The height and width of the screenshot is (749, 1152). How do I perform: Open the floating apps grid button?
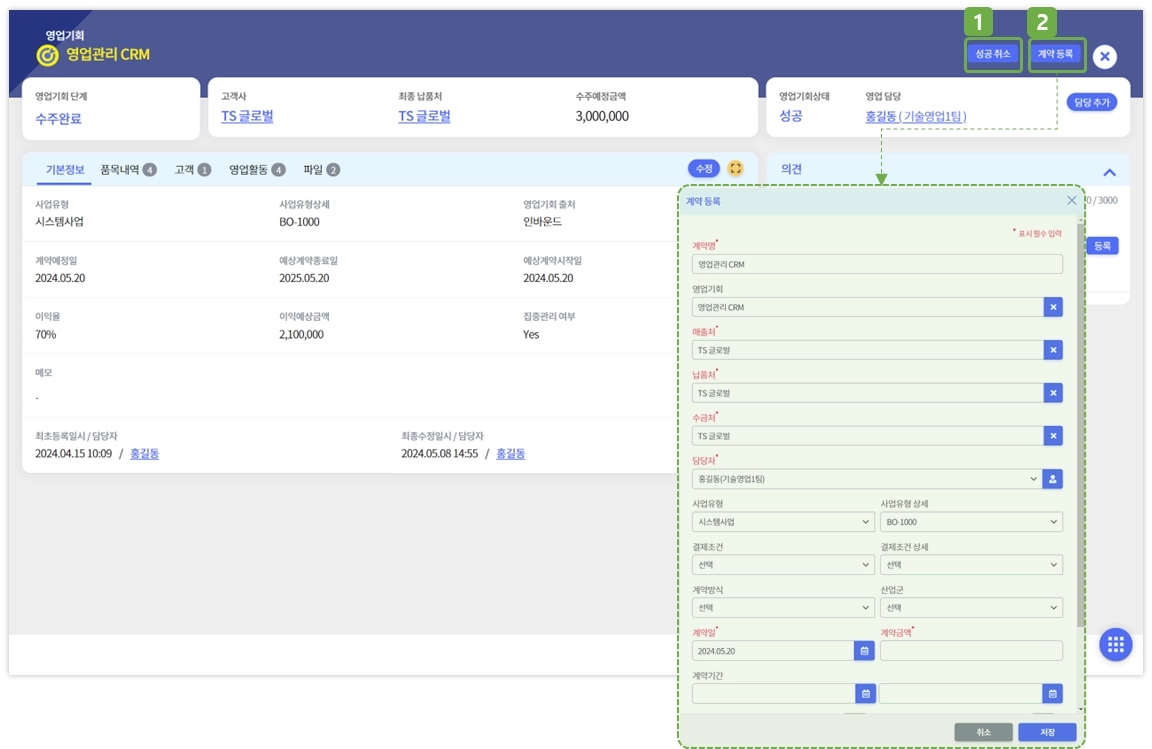click(1115, 645)
